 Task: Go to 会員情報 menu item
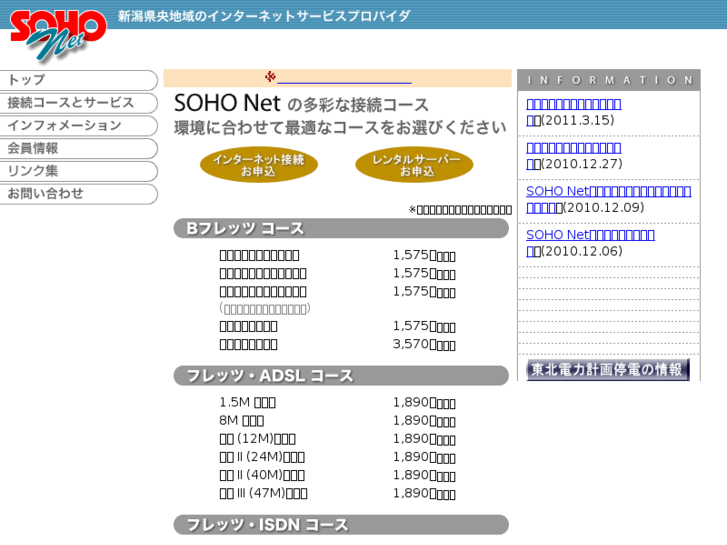pyautogui.click(x=78, y=148)
